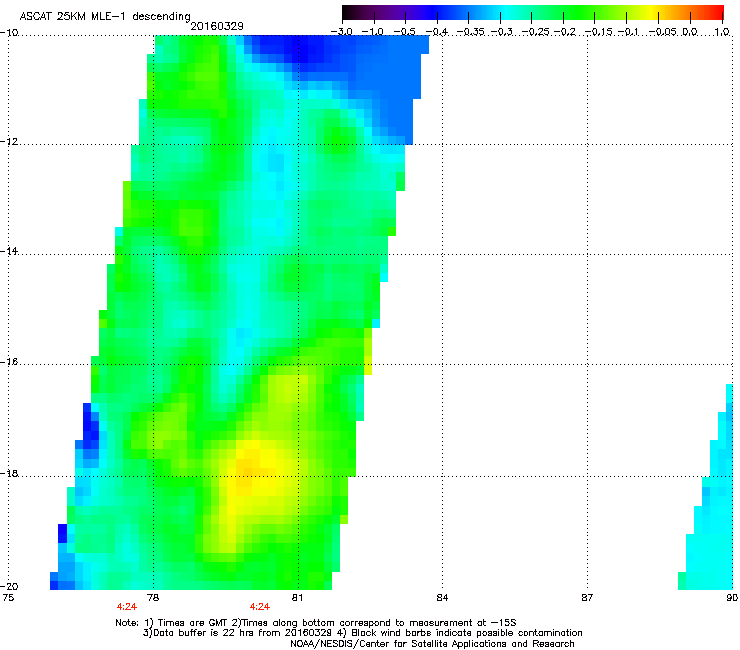Click the -12 latitude axis label

(x=9, y=142)
